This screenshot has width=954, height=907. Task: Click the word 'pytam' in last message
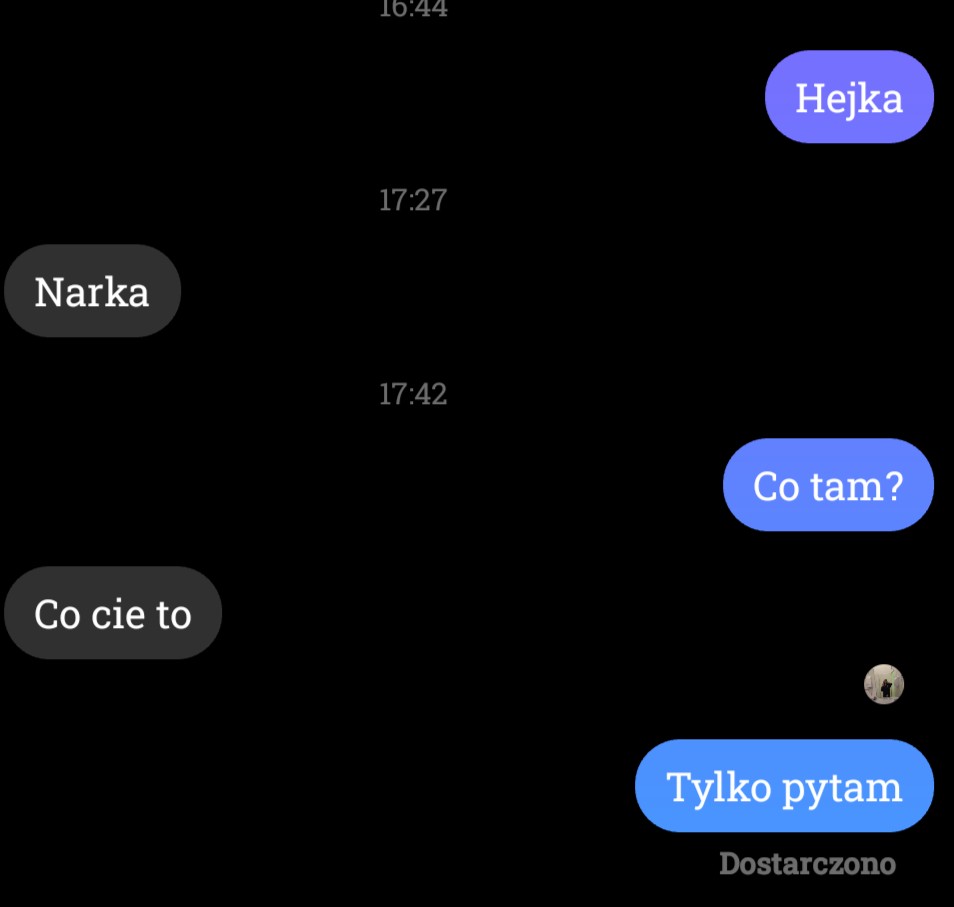click(842, 790)
